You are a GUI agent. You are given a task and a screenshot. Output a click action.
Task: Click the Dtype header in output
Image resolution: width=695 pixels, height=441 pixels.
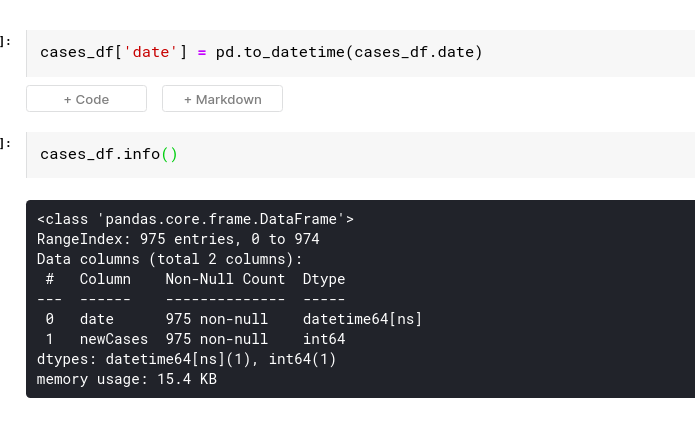324,280
